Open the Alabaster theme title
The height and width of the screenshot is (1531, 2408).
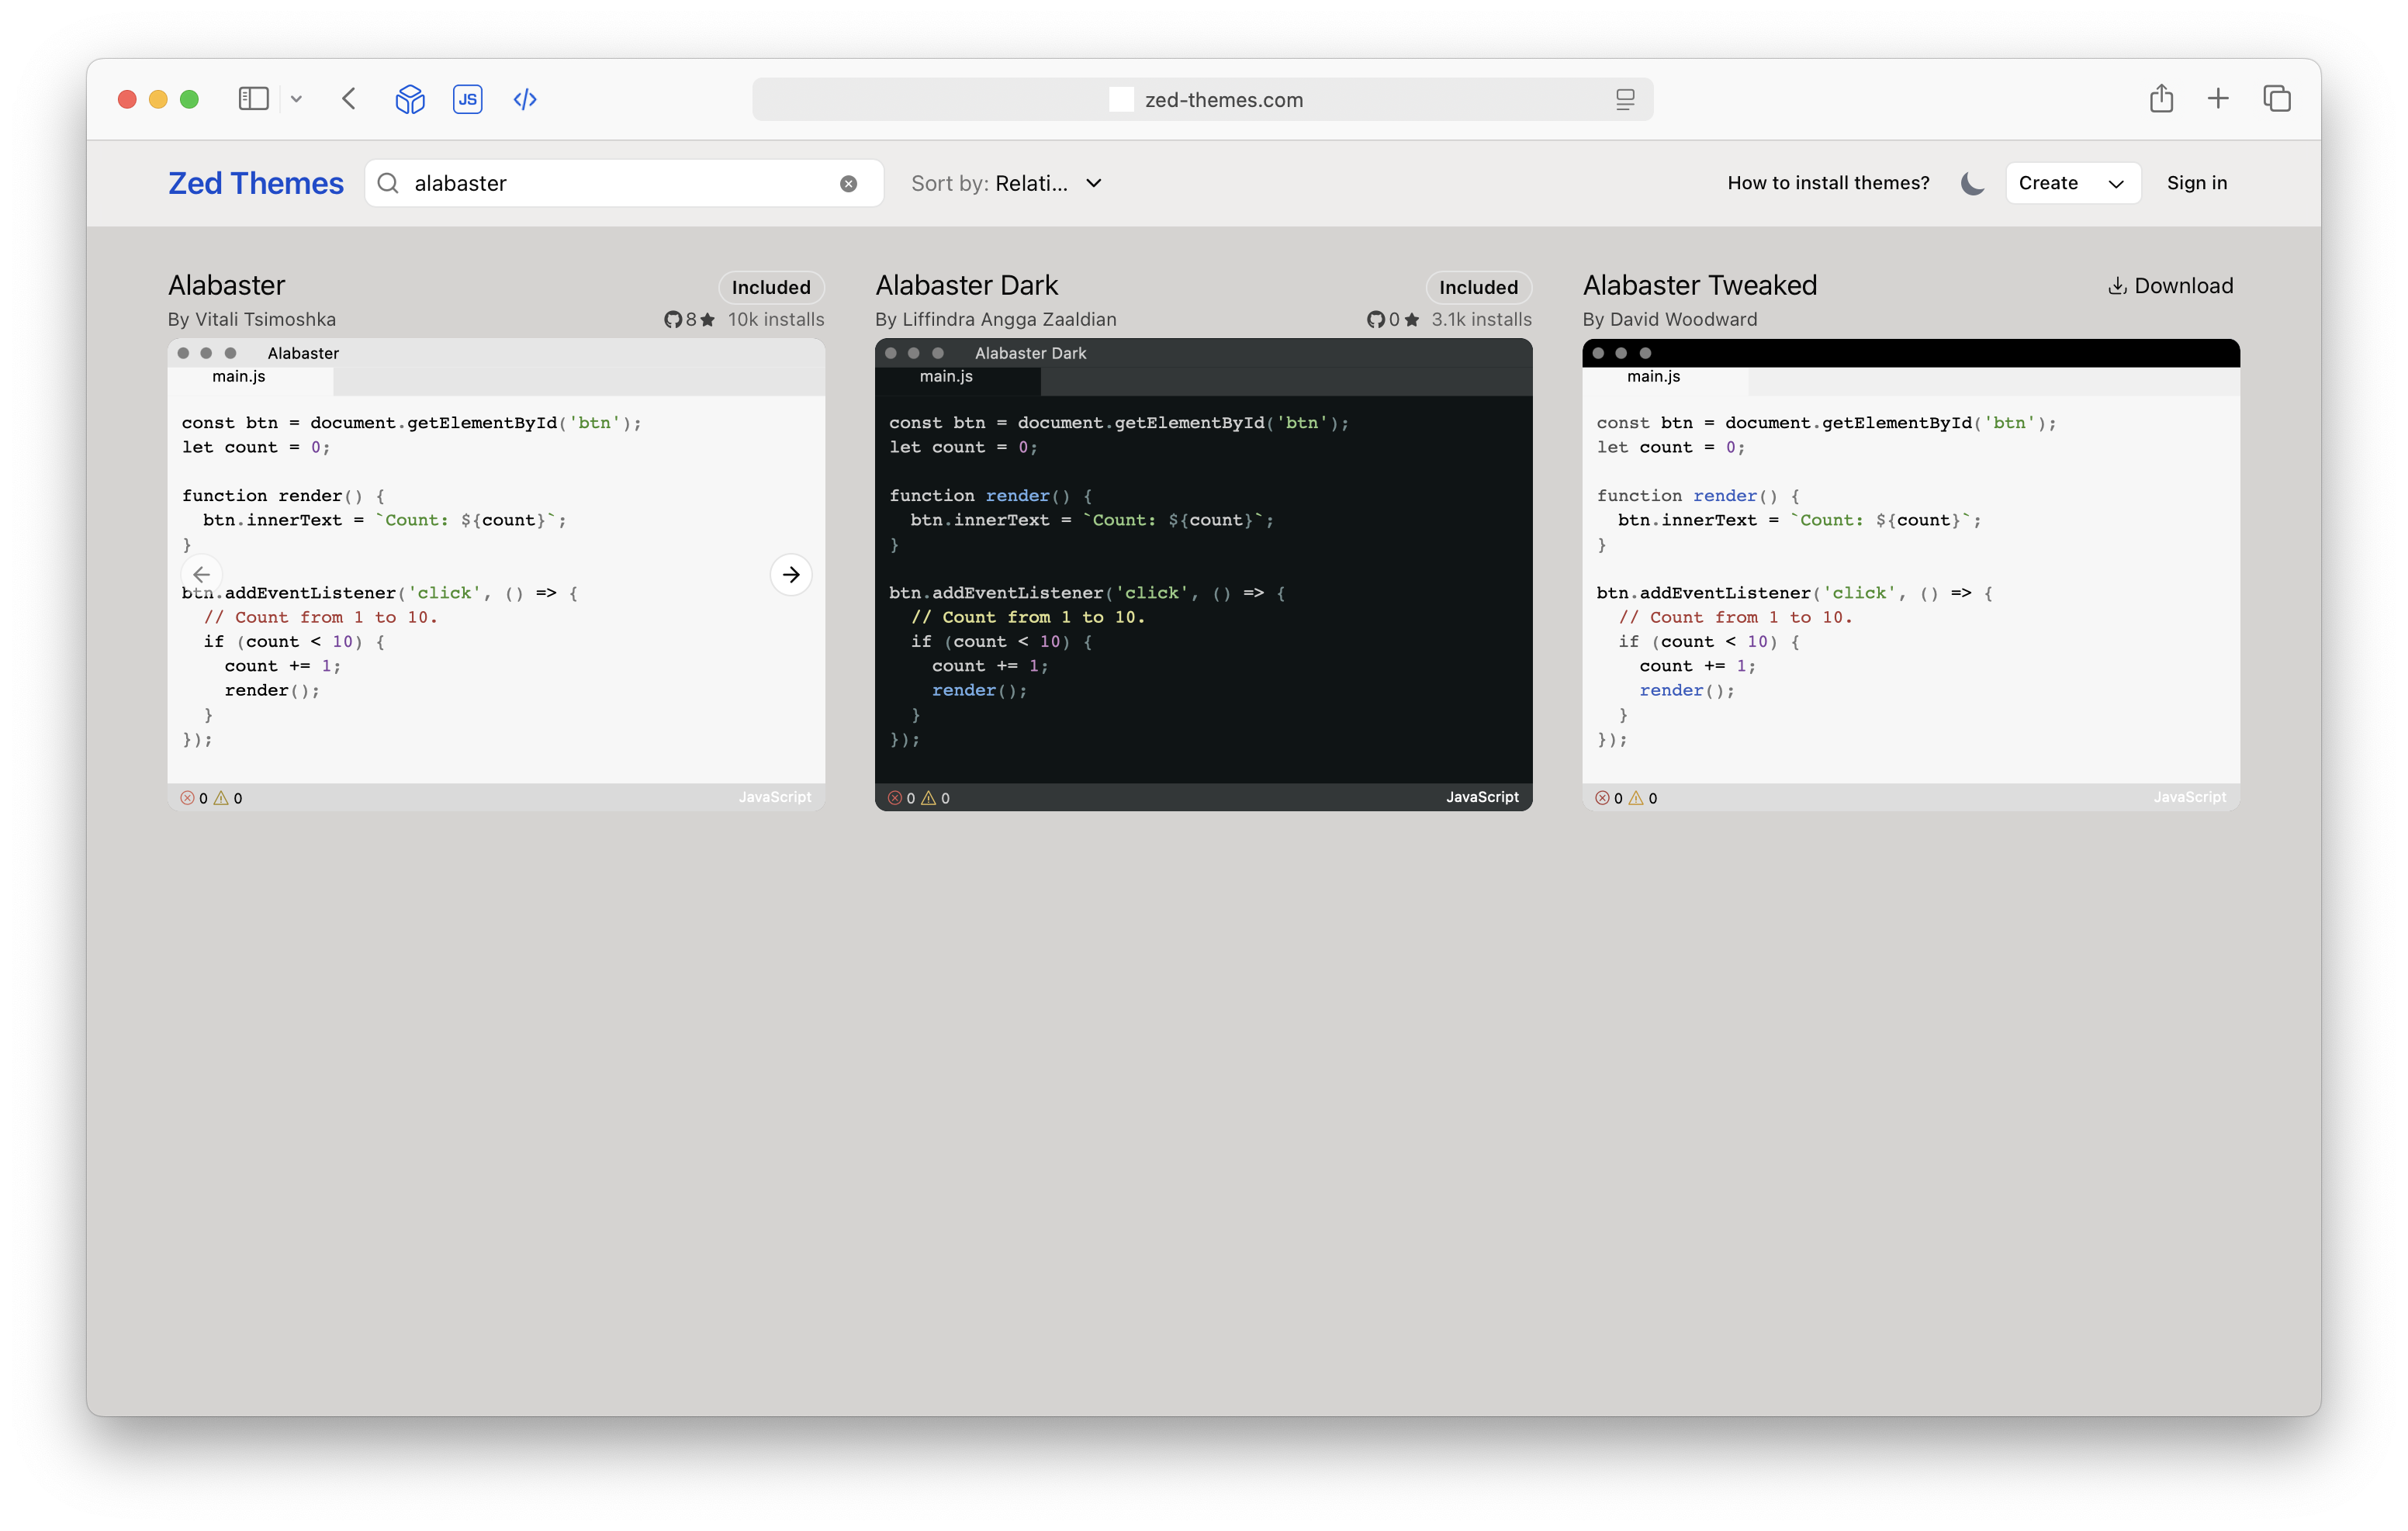click(x=227, y=285)
